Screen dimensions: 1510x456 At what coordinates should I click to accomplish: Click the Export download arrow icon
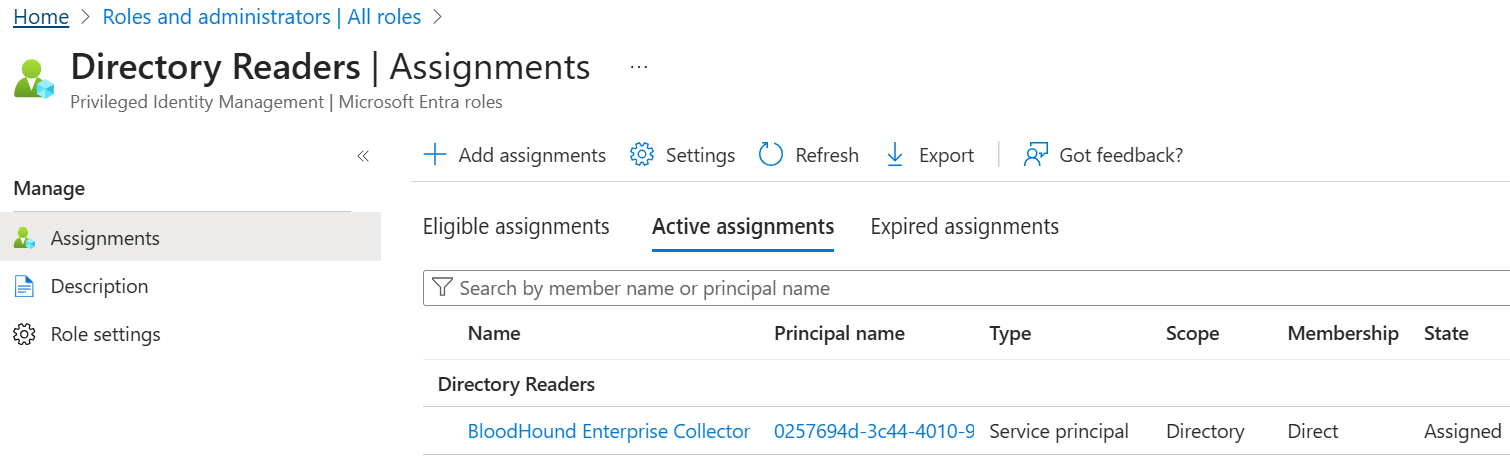895,155
